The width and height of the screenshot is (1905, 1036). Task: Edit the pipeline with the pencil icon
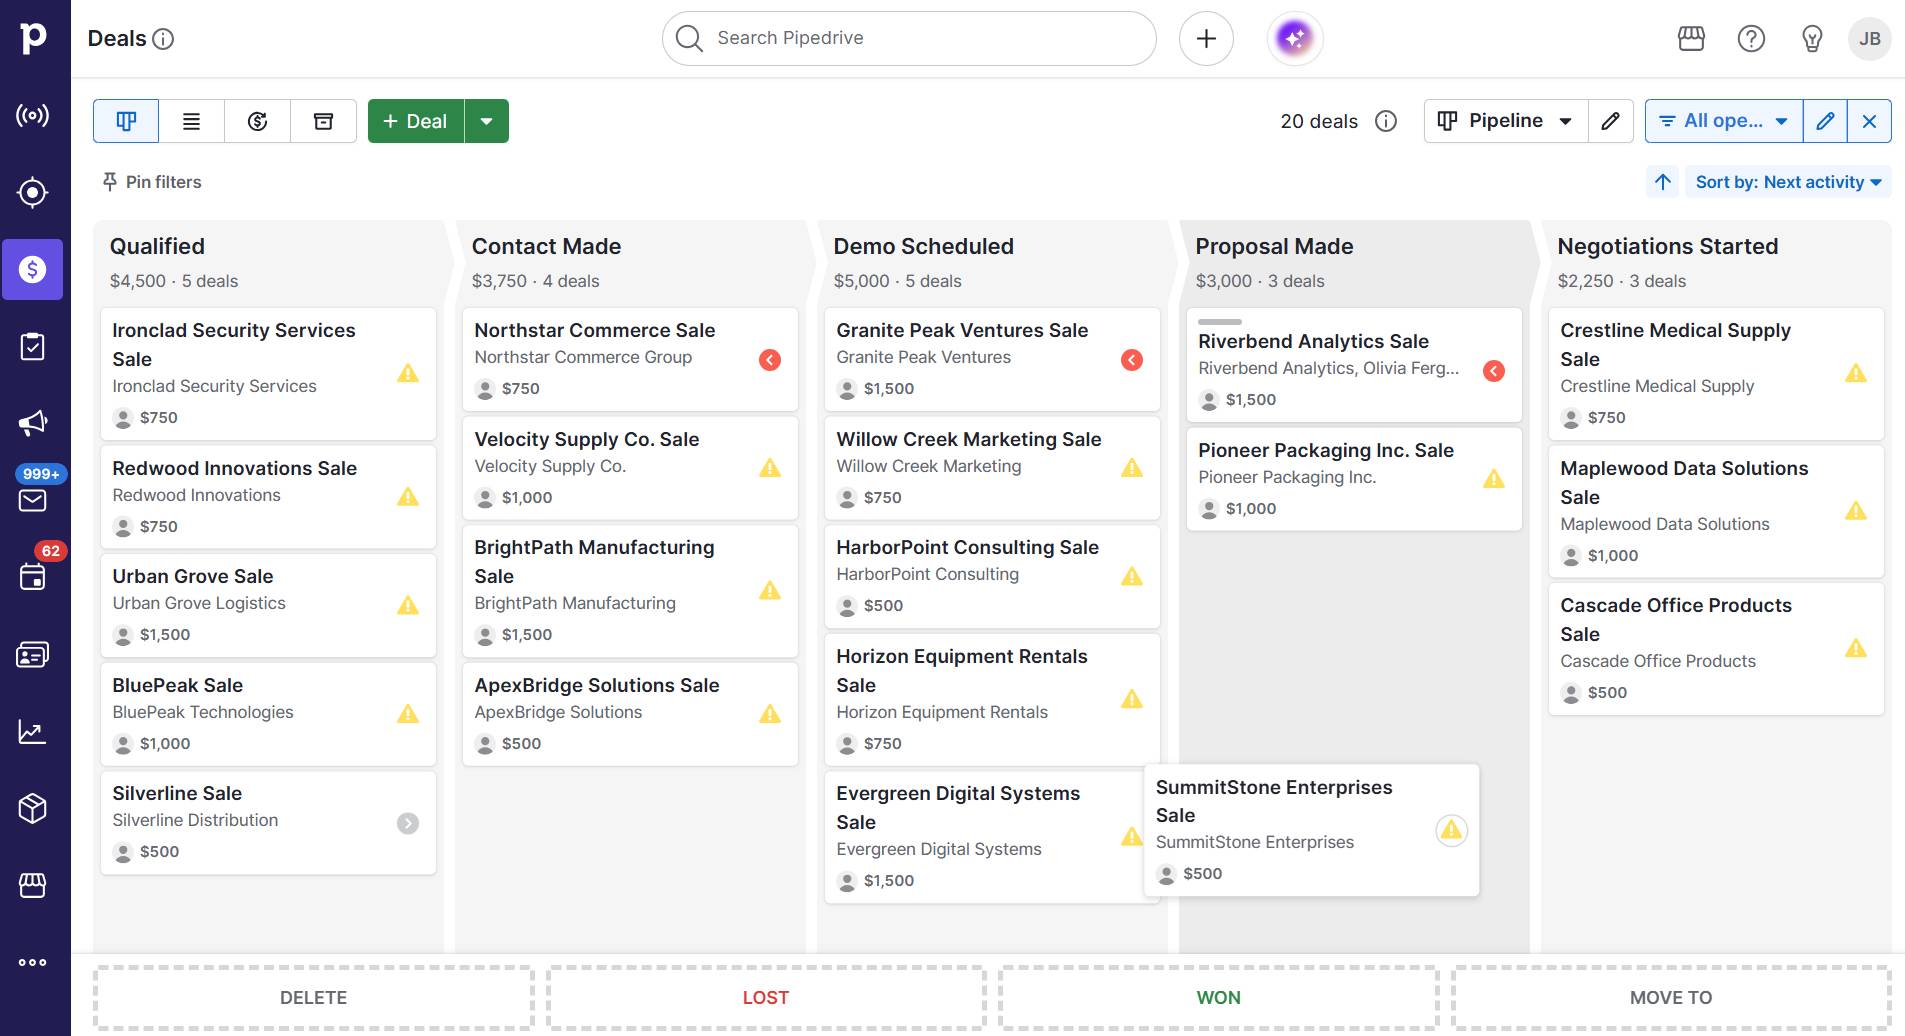[1610, 121]
